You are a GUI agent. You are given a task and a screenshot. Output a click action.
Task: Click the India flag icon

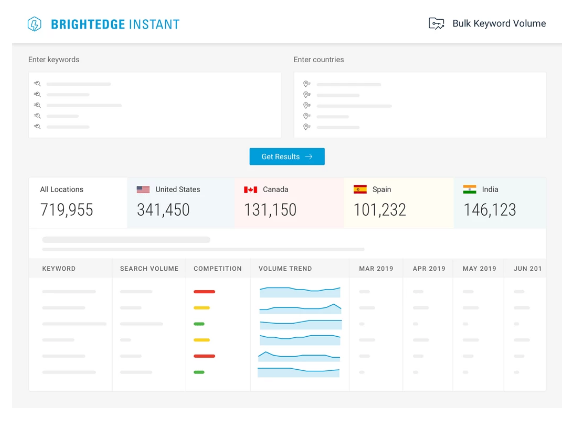[x=470, y=189]
